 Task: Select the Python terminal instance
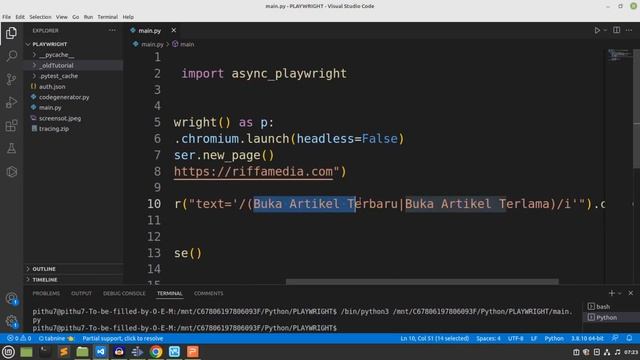(610, 317)
